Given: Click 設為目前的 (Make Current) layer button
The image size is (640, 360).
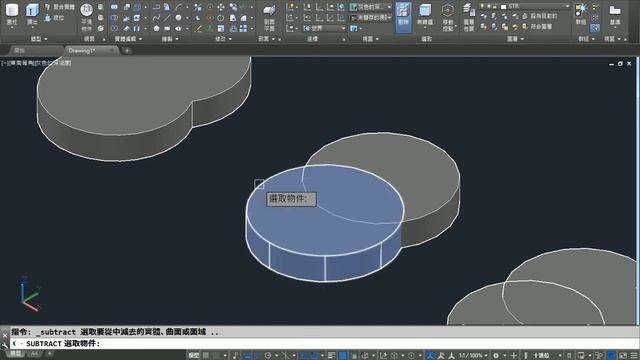Looking at the screenshot, I should (x=540, y=16).
